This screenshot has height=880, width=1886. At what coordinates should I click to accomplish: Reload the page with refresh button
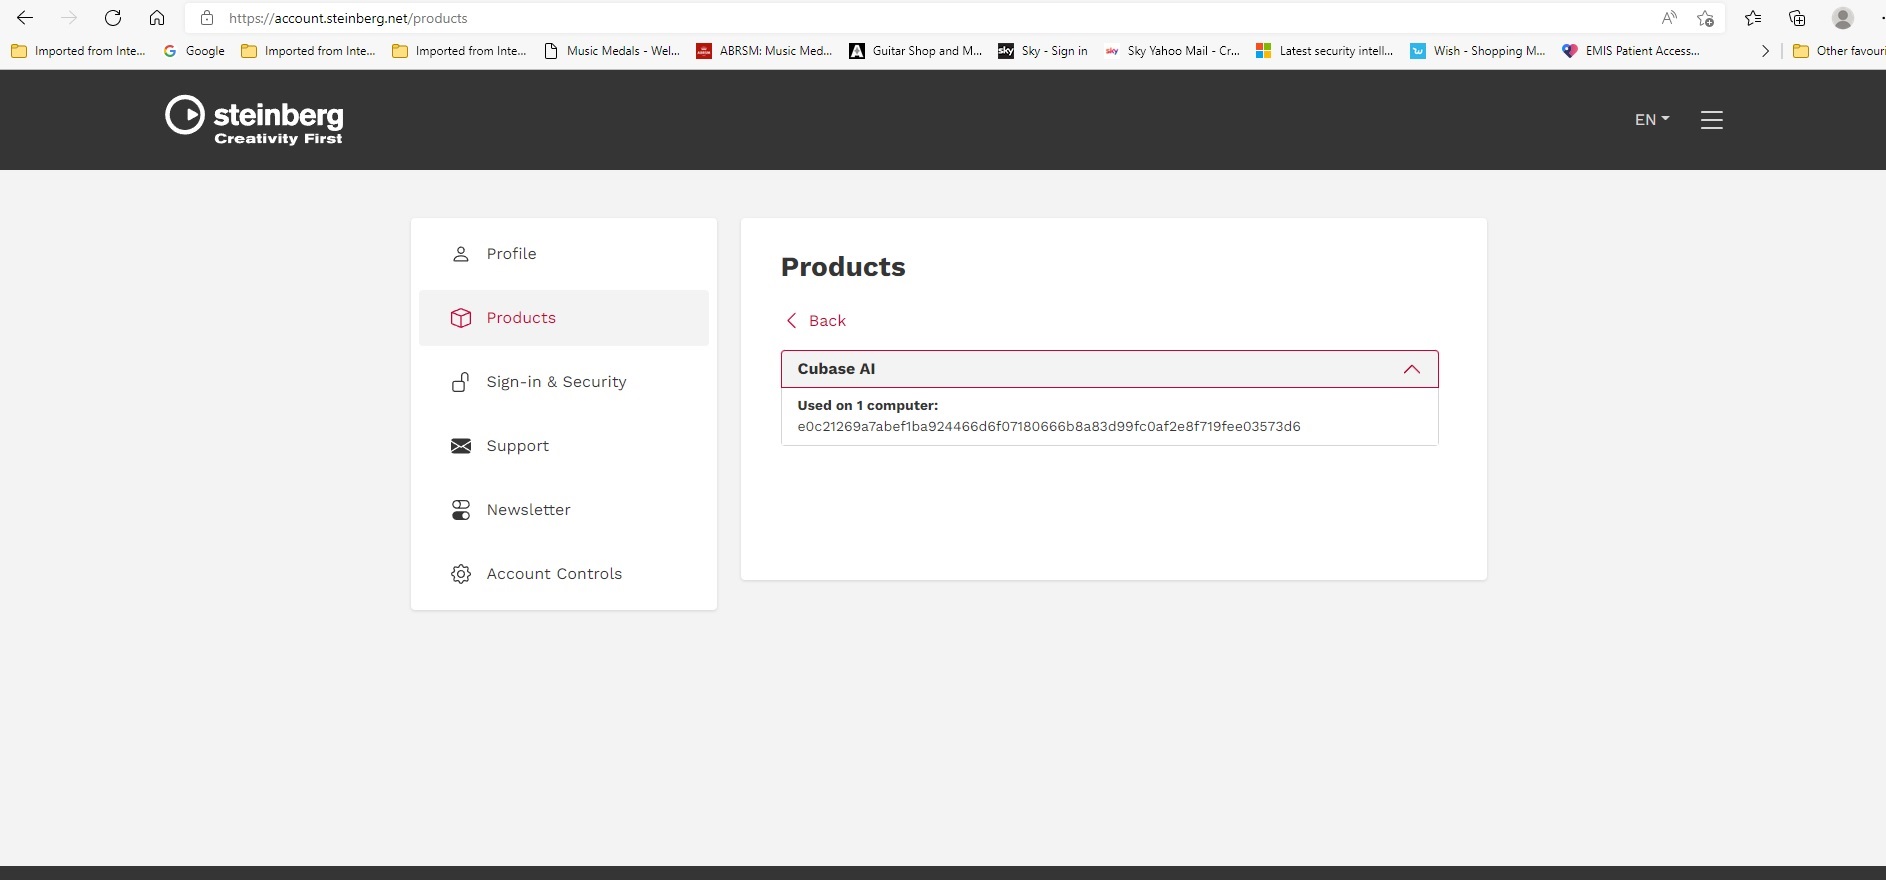point(113,18)
